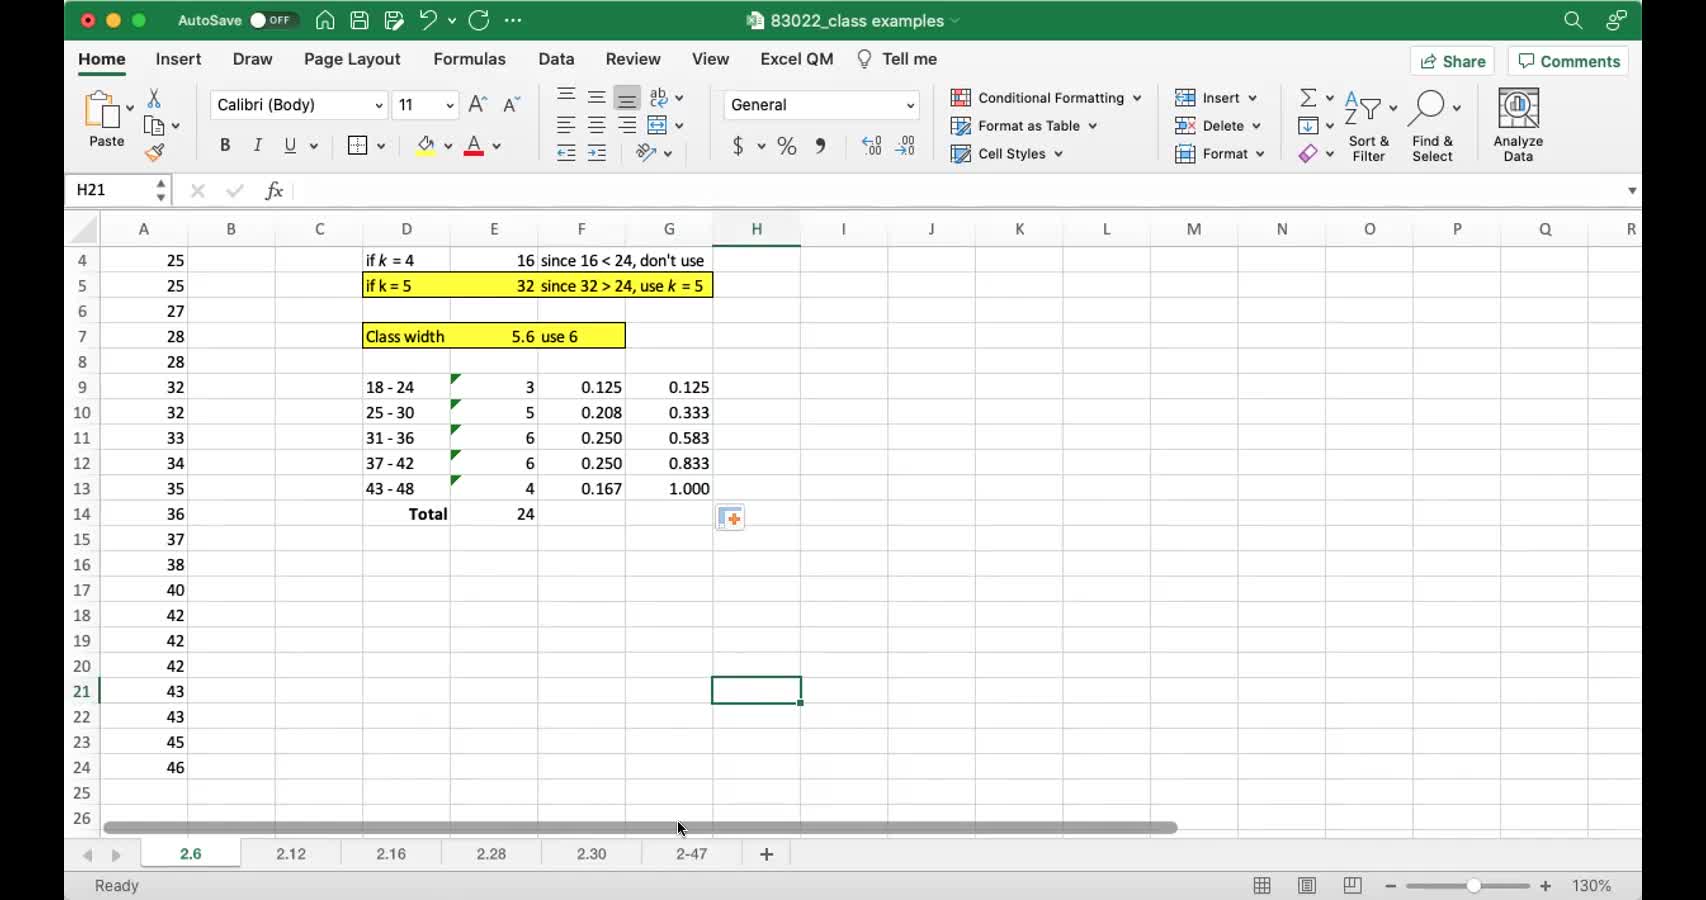The image size is (1706, 900).
Task: Toggle Underline formatting
Action: point(290,146)
